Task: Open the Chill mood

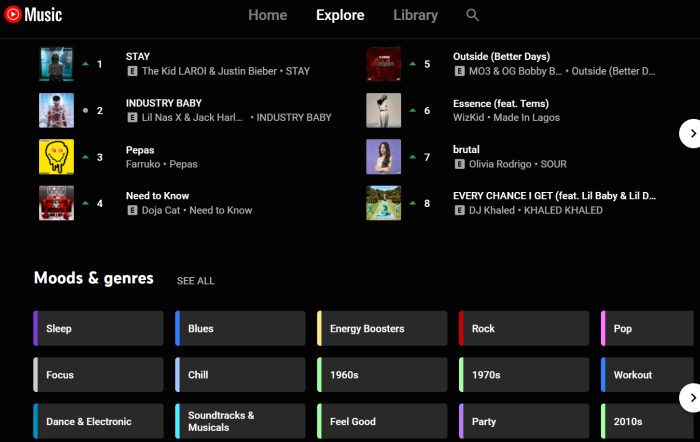Action: point(240,375)
